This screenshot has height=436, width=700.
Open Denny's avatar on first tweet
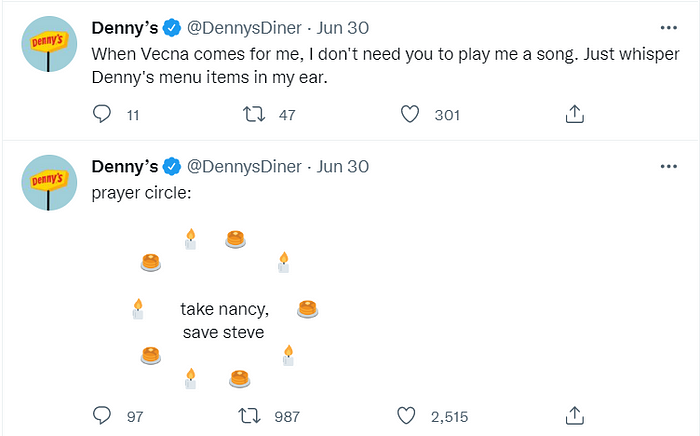(x=49, y=44)
